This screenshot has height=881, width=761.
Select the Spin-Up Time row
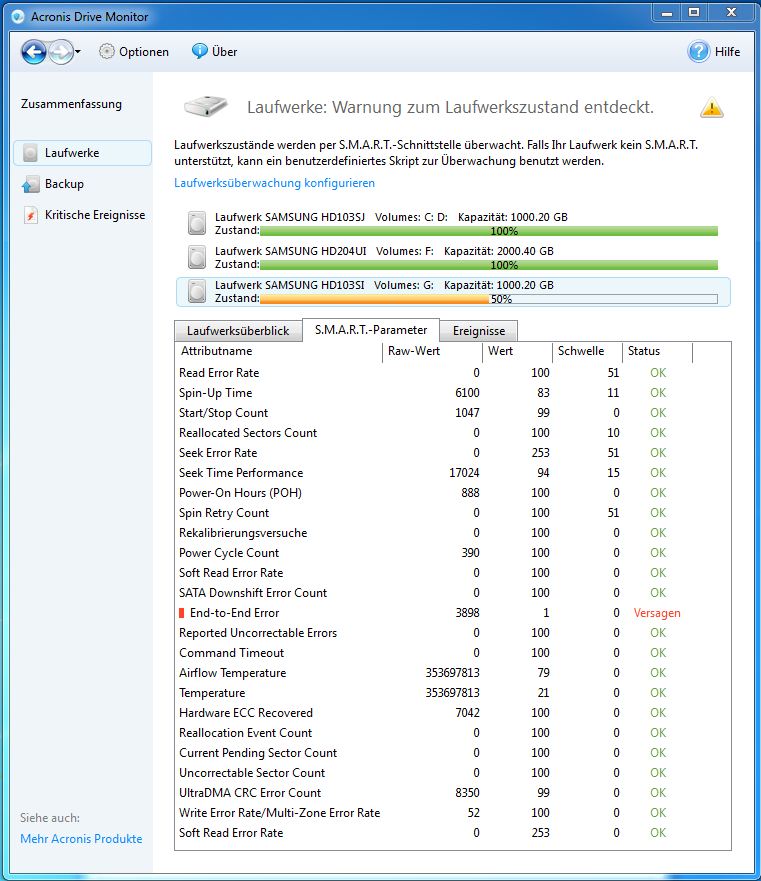pos(453,393)
